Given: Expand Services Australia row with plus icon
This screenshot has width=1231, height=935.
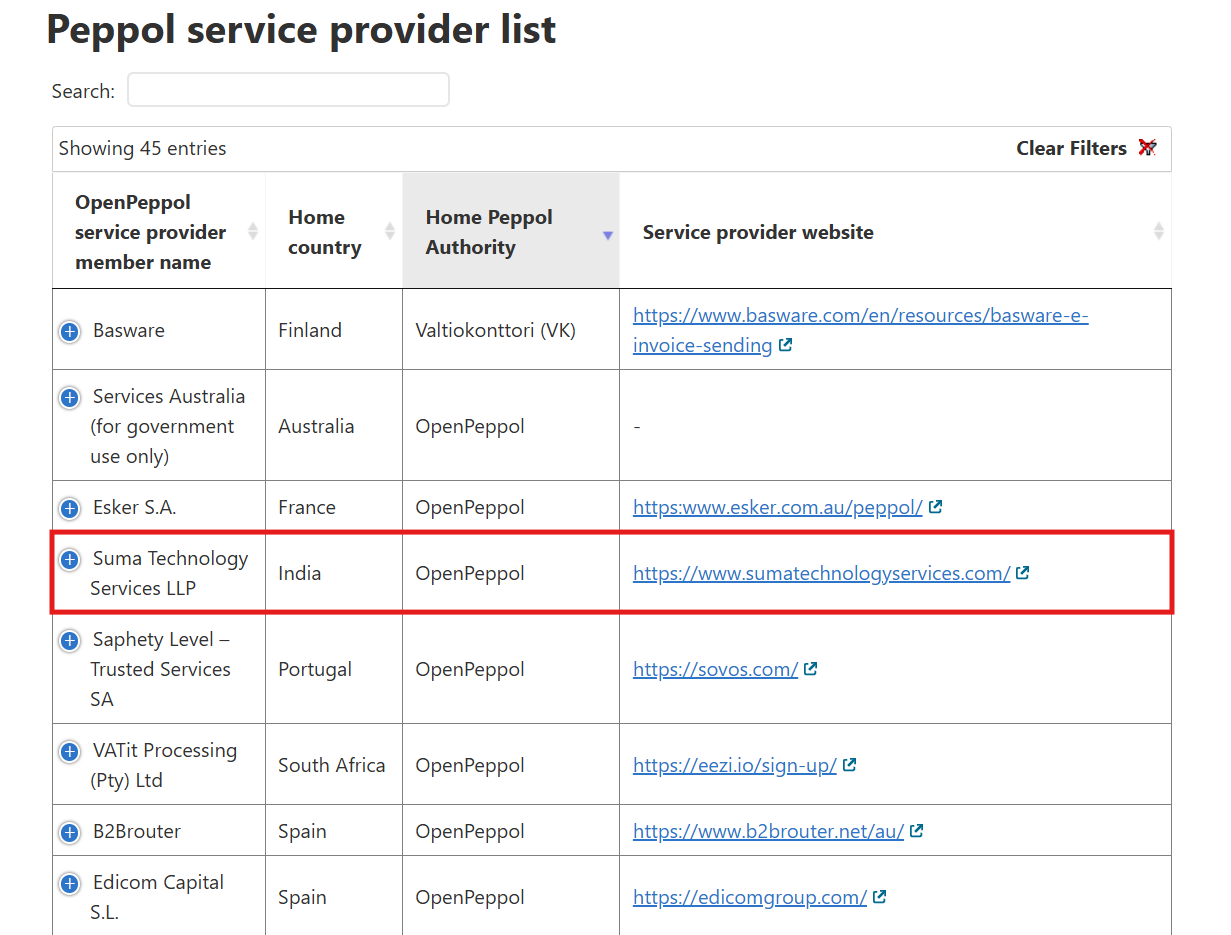Looking at the screenshot, I should point(69,398).
